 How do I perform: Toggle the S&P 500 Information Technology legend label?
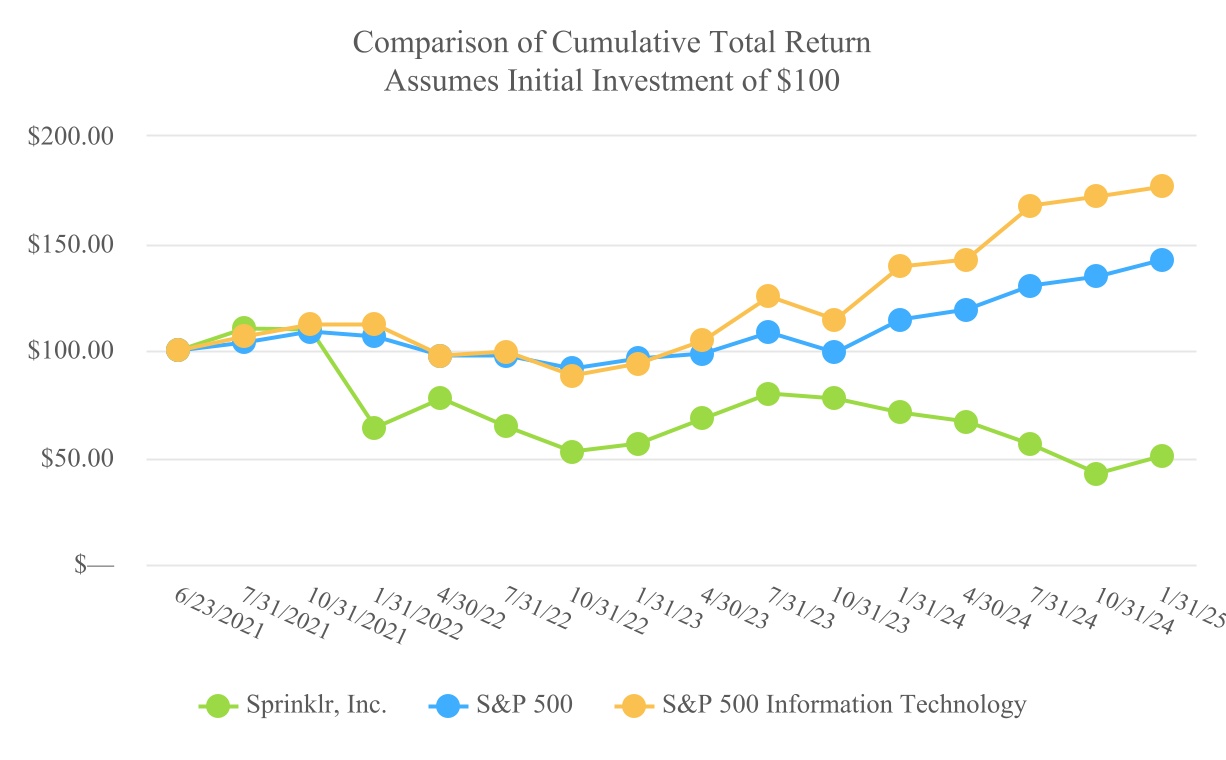point(845,705)
